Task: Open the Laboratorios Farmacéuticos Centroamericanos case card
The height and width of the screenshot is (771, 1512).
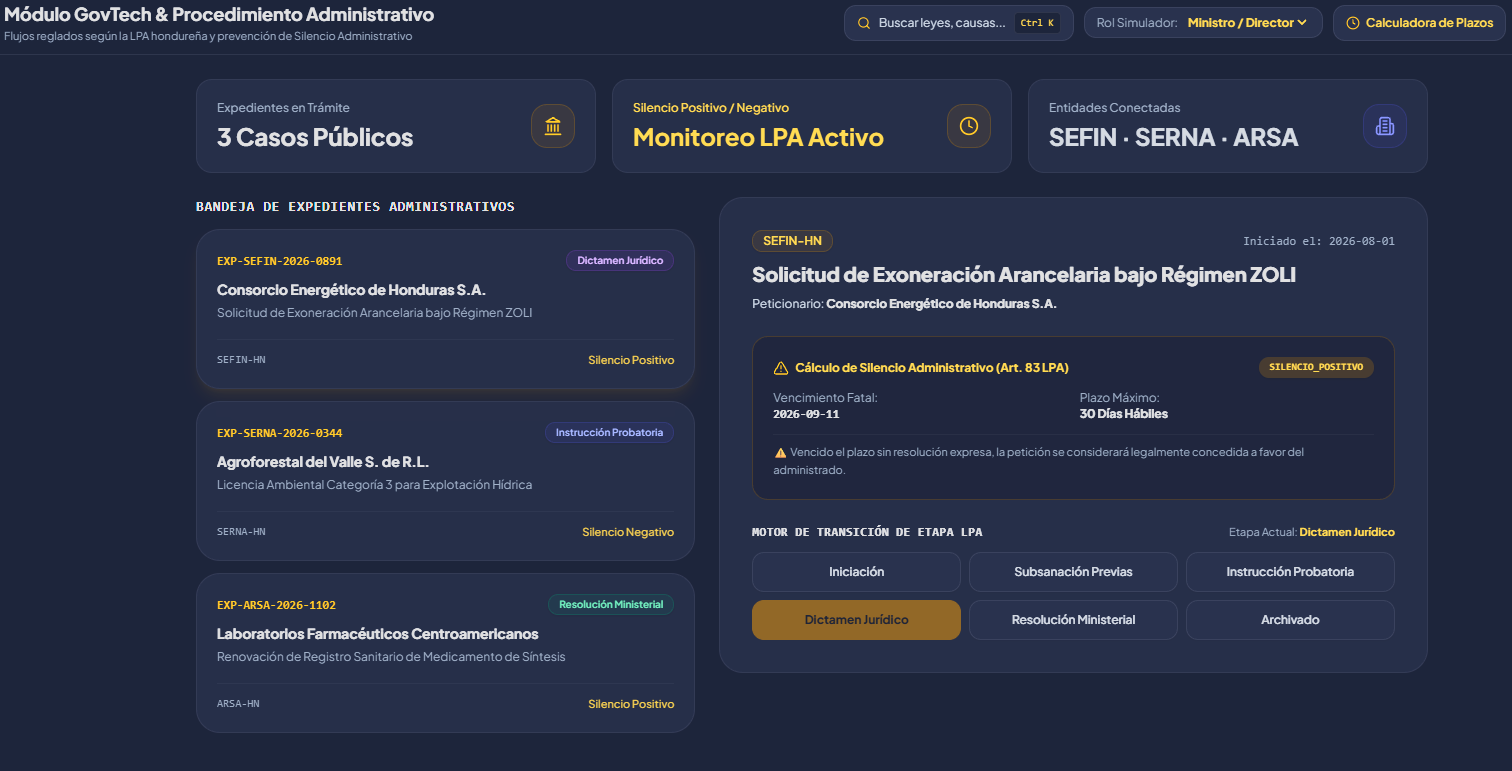Action: (445, 653)
